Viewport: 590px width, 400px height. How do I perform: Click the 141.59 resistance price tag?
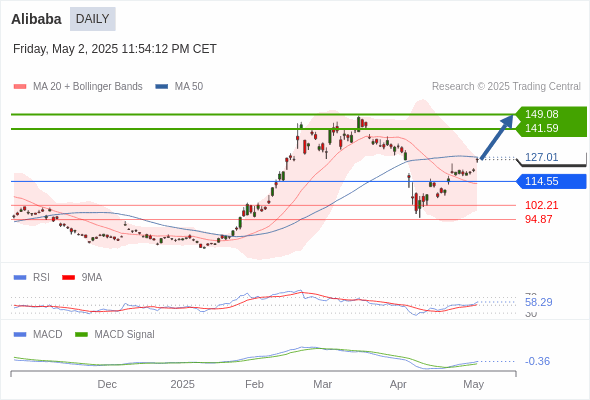tap(550, 128)
